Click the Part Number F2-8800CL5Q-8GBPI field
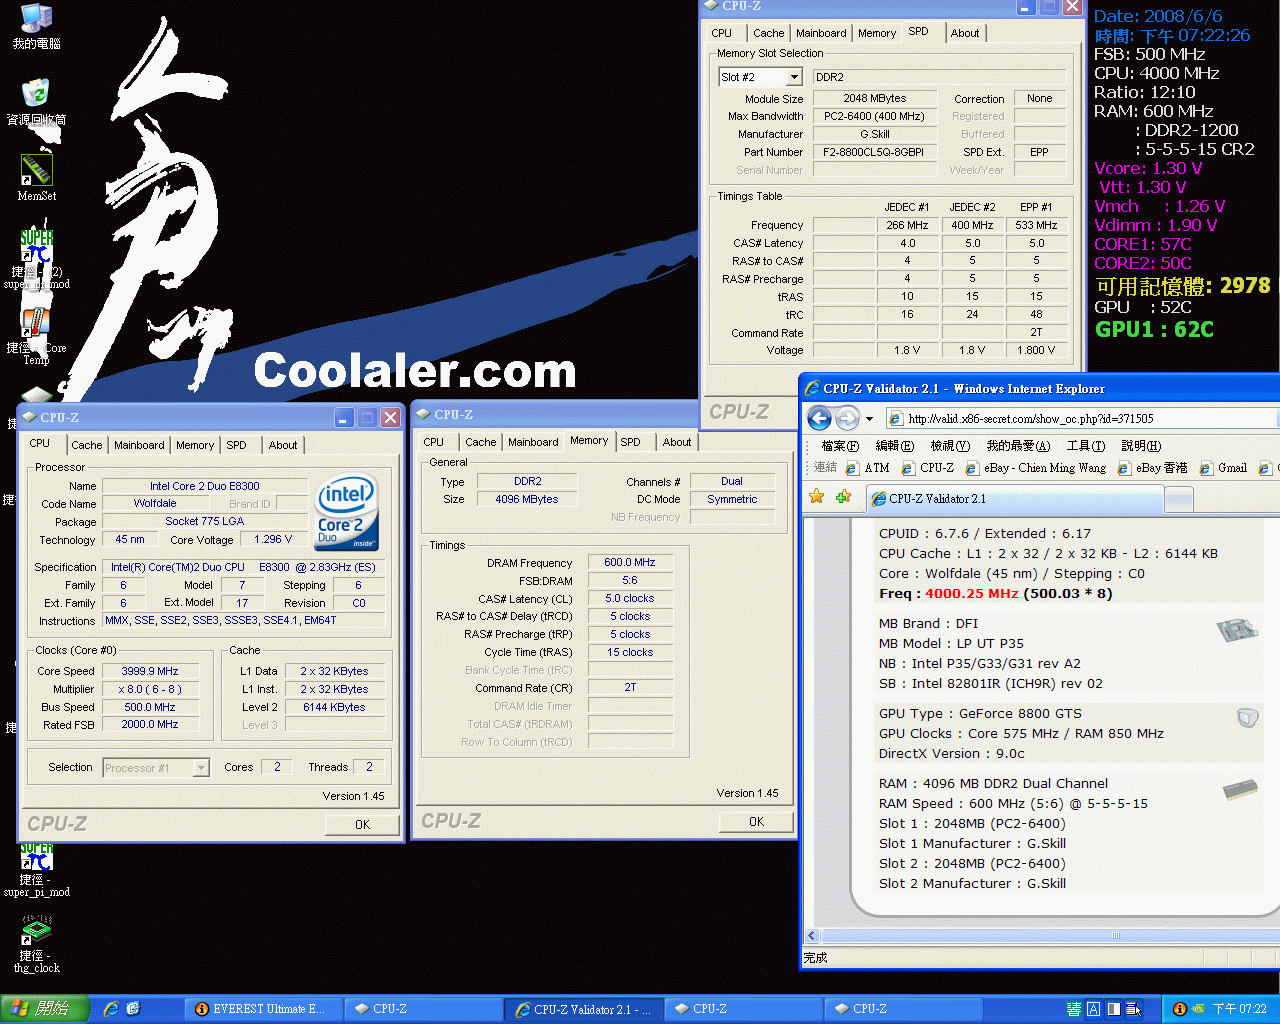This screenshot has width=1280, height=1024. [x=874, y=152]
